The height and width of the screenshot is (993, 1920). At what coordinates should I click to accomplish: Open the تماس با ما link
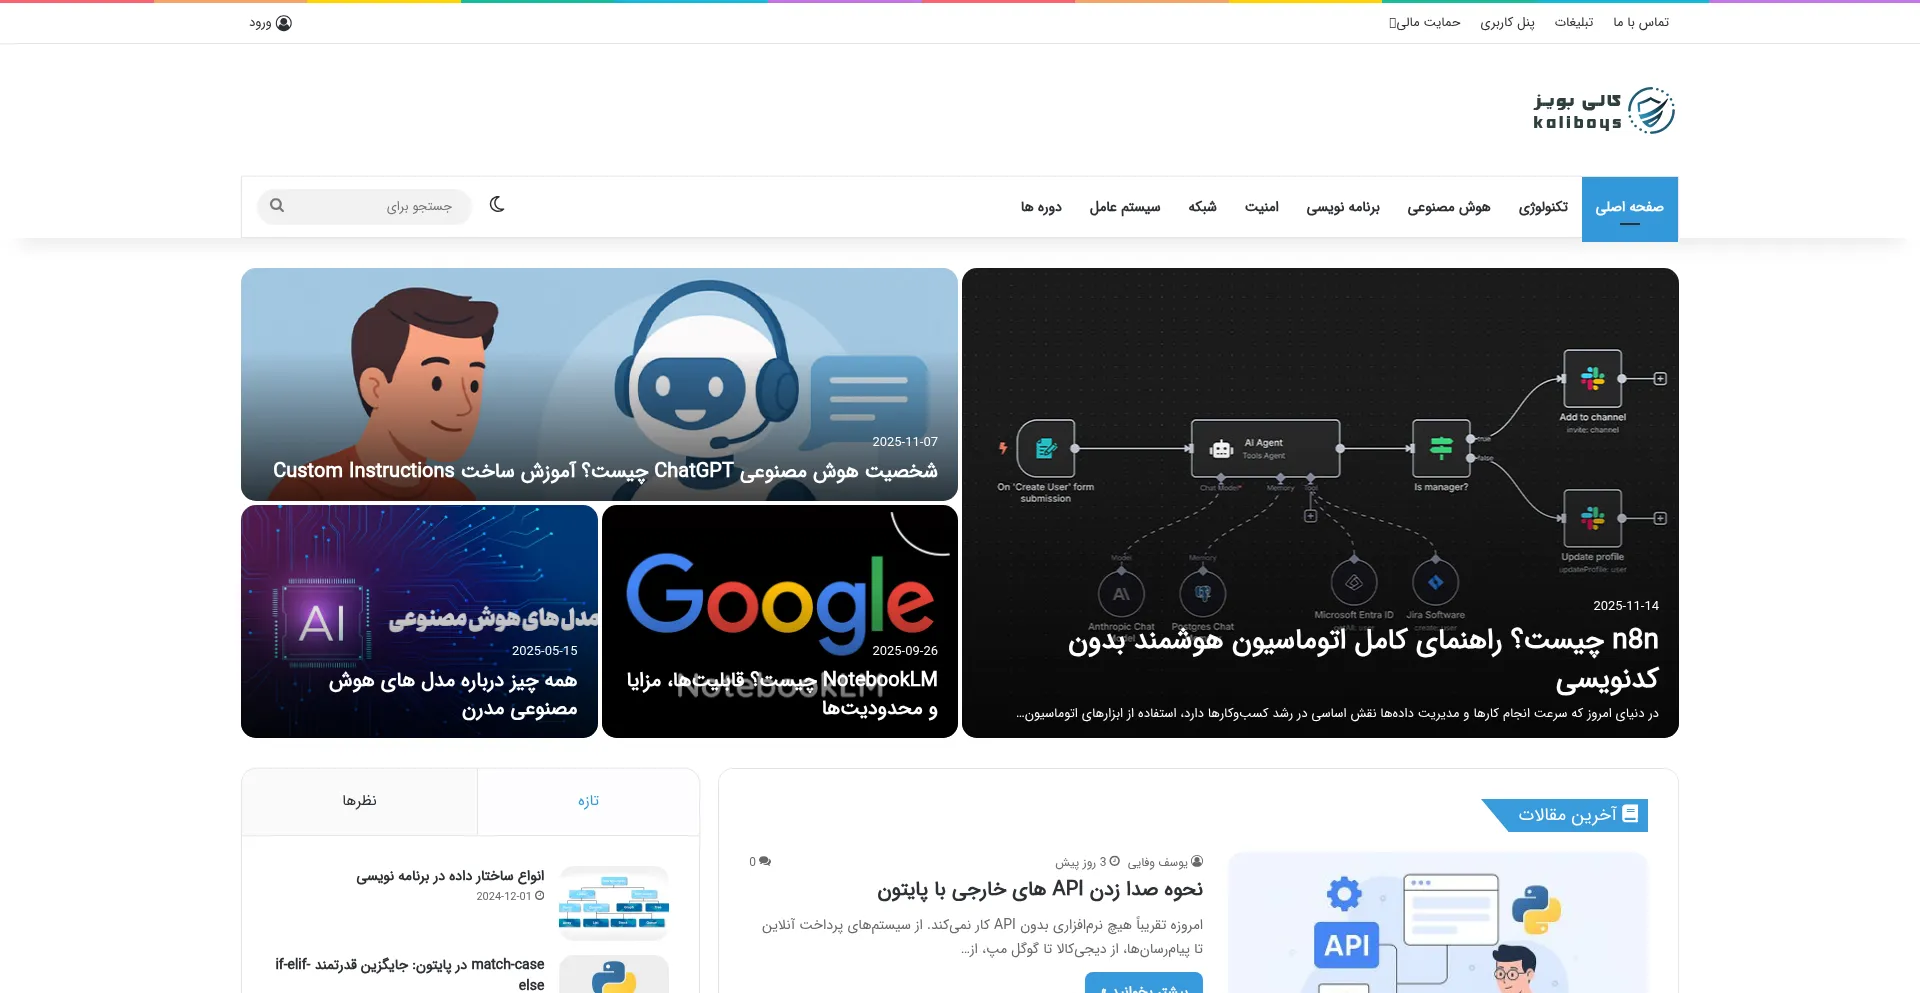[x=1640, y=22]
